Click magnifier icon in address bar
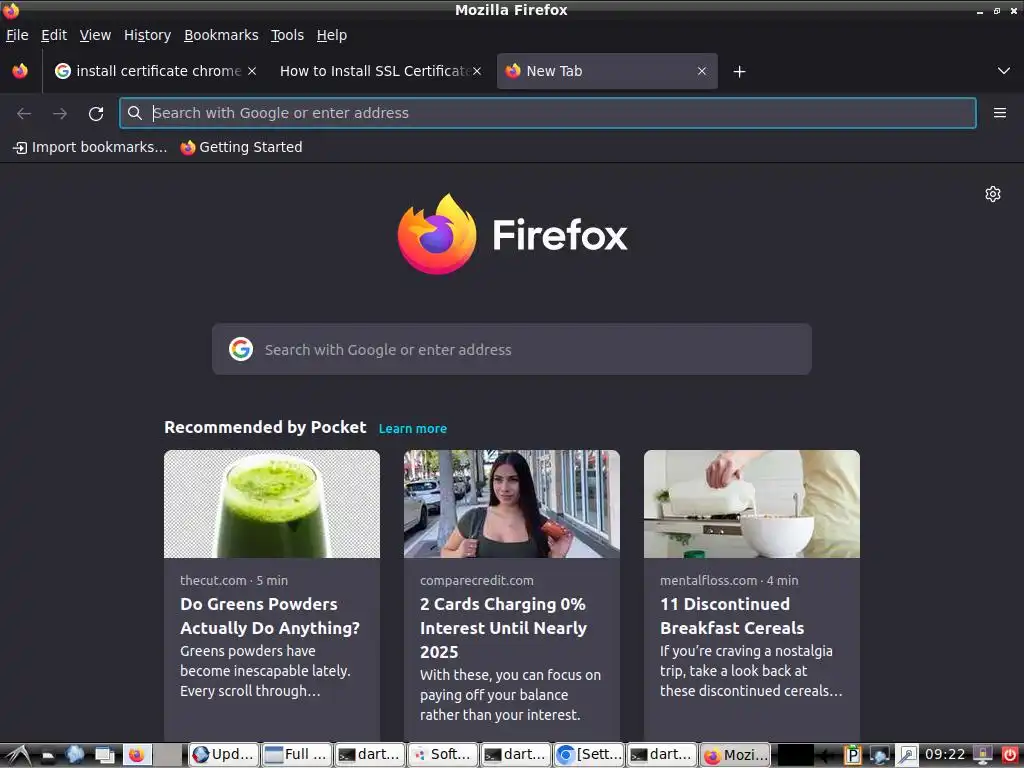1024x768 pixels. tap(135, 113)
